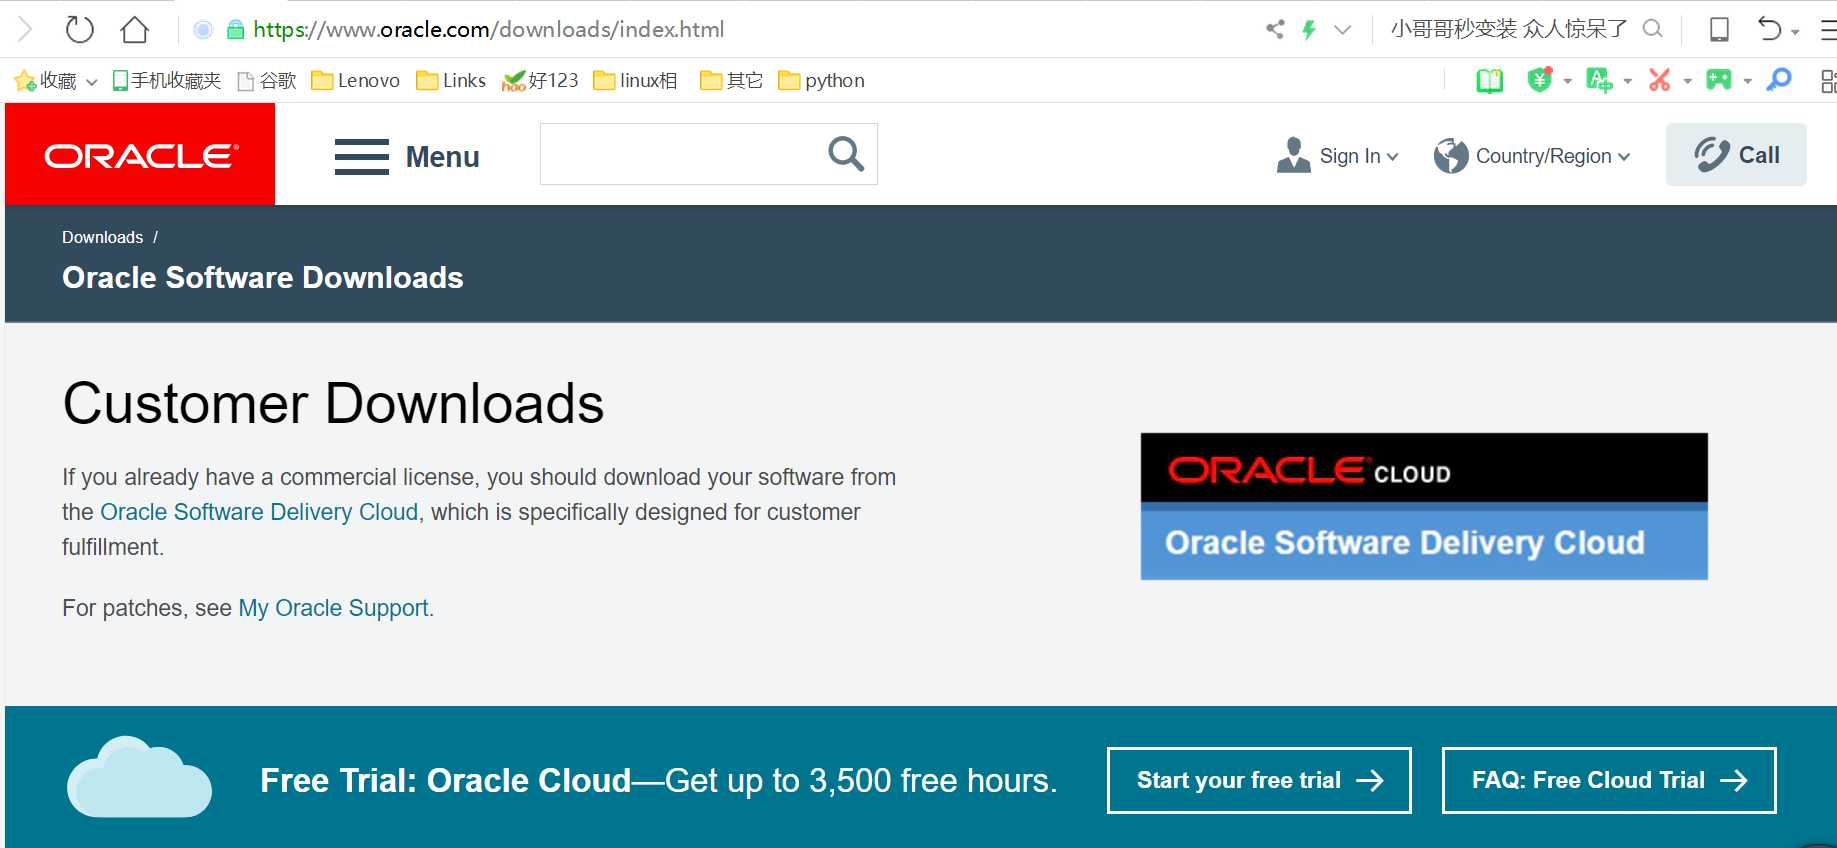Reload the page with the refresh icon
The height and width of the screenshot is (848, 1837).
[79, 29]
